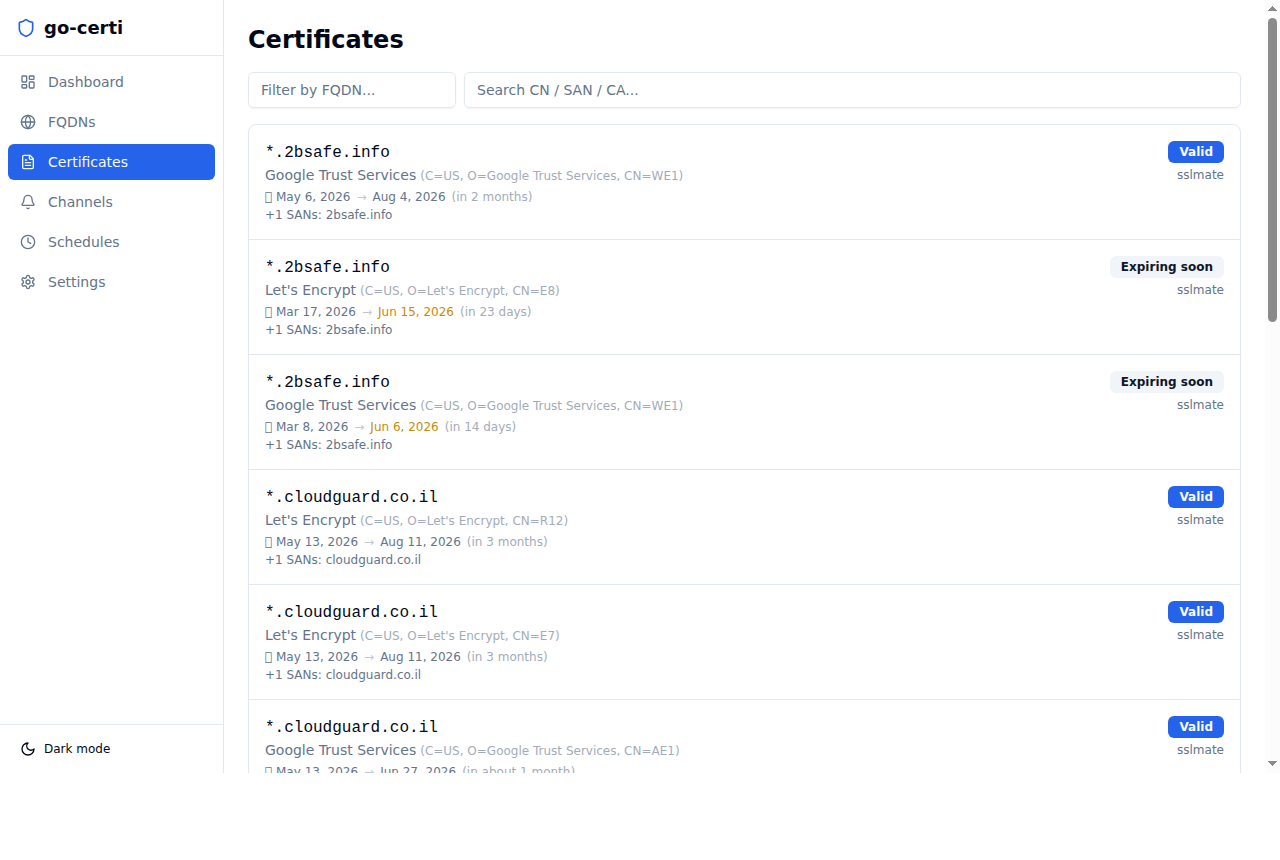Click "(C=US, O=Let's Encrypt, CN=E7)" issuer text

460,636
